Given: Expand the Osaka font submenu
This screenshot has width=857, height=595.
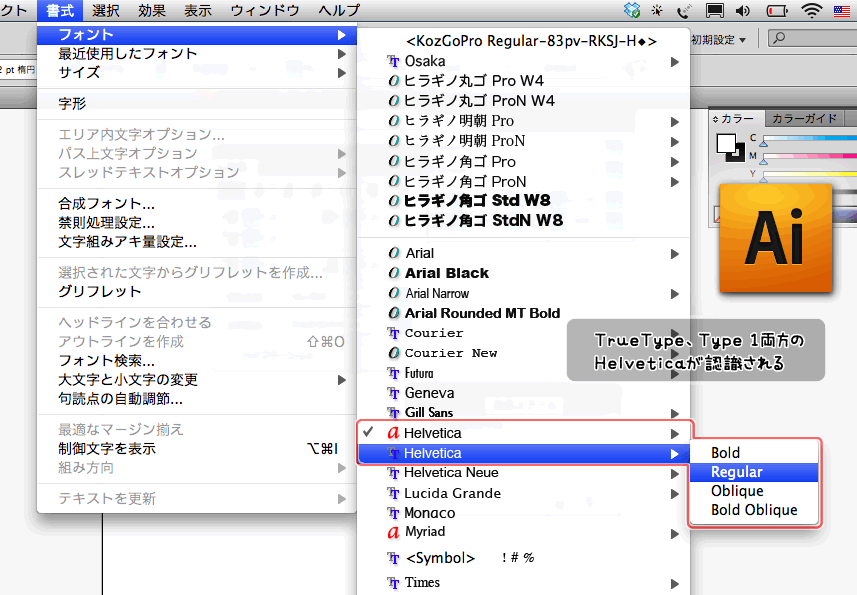Looking at the screenshot, I should click(524, 61).
